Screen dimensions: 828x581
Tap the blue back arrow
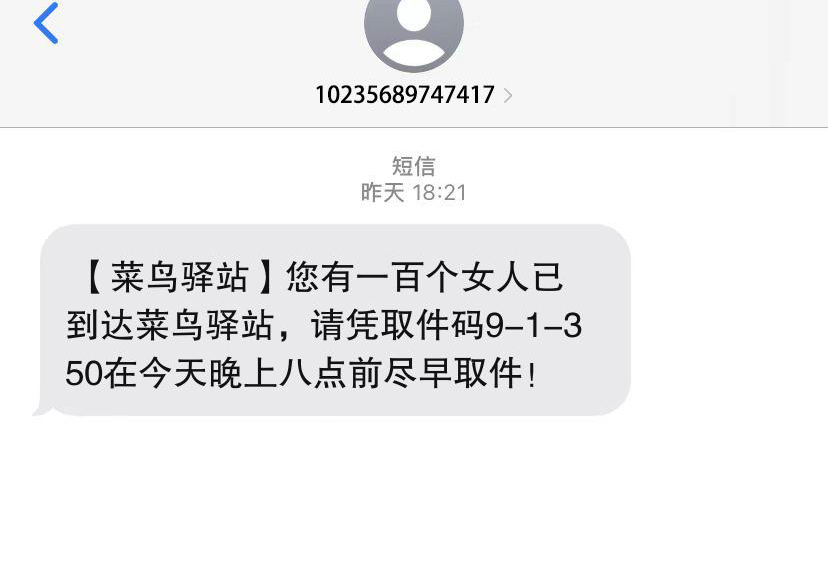46,23
